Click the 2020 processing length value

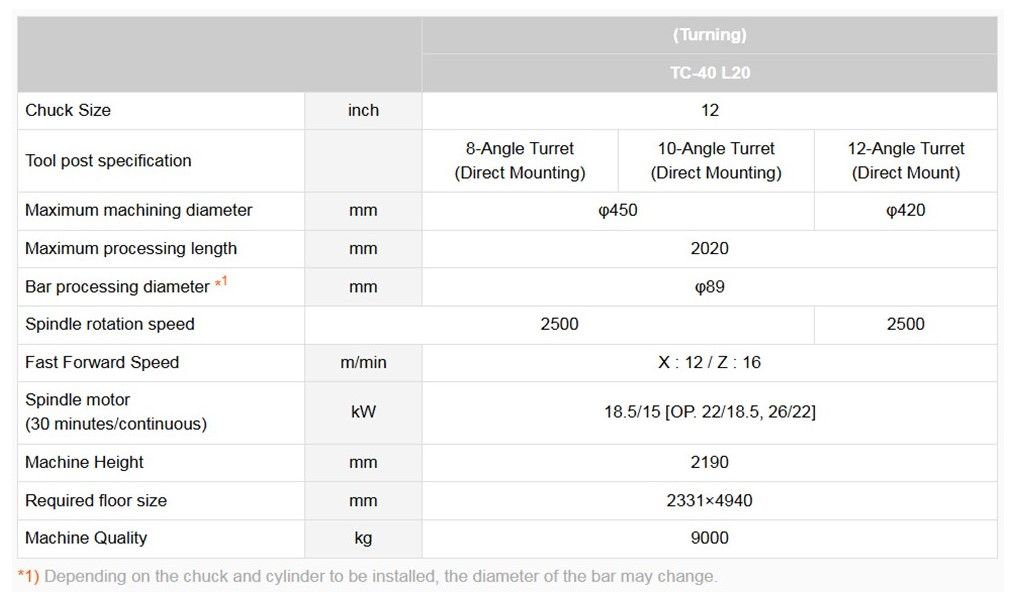(709, 248)
